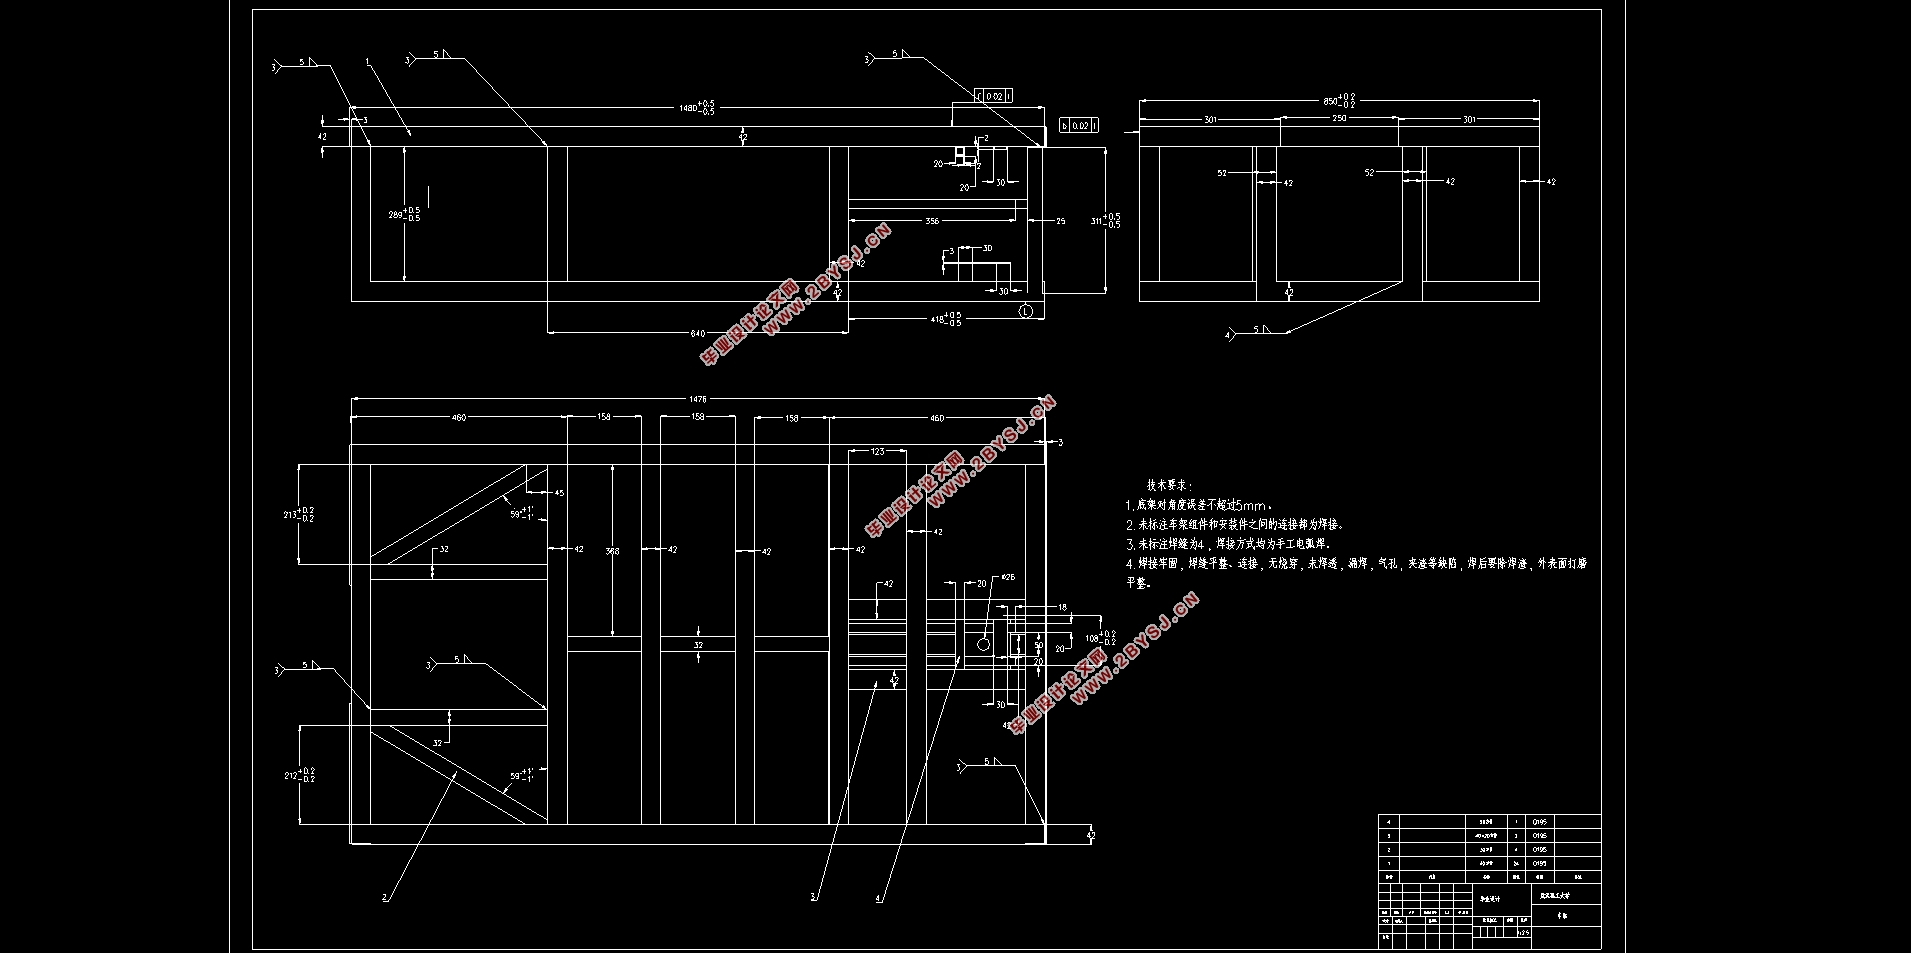The height and width of the screenshot is (953, 1911).
Task: Select the 1480 overall length dimension
Action: coord(696,106)
